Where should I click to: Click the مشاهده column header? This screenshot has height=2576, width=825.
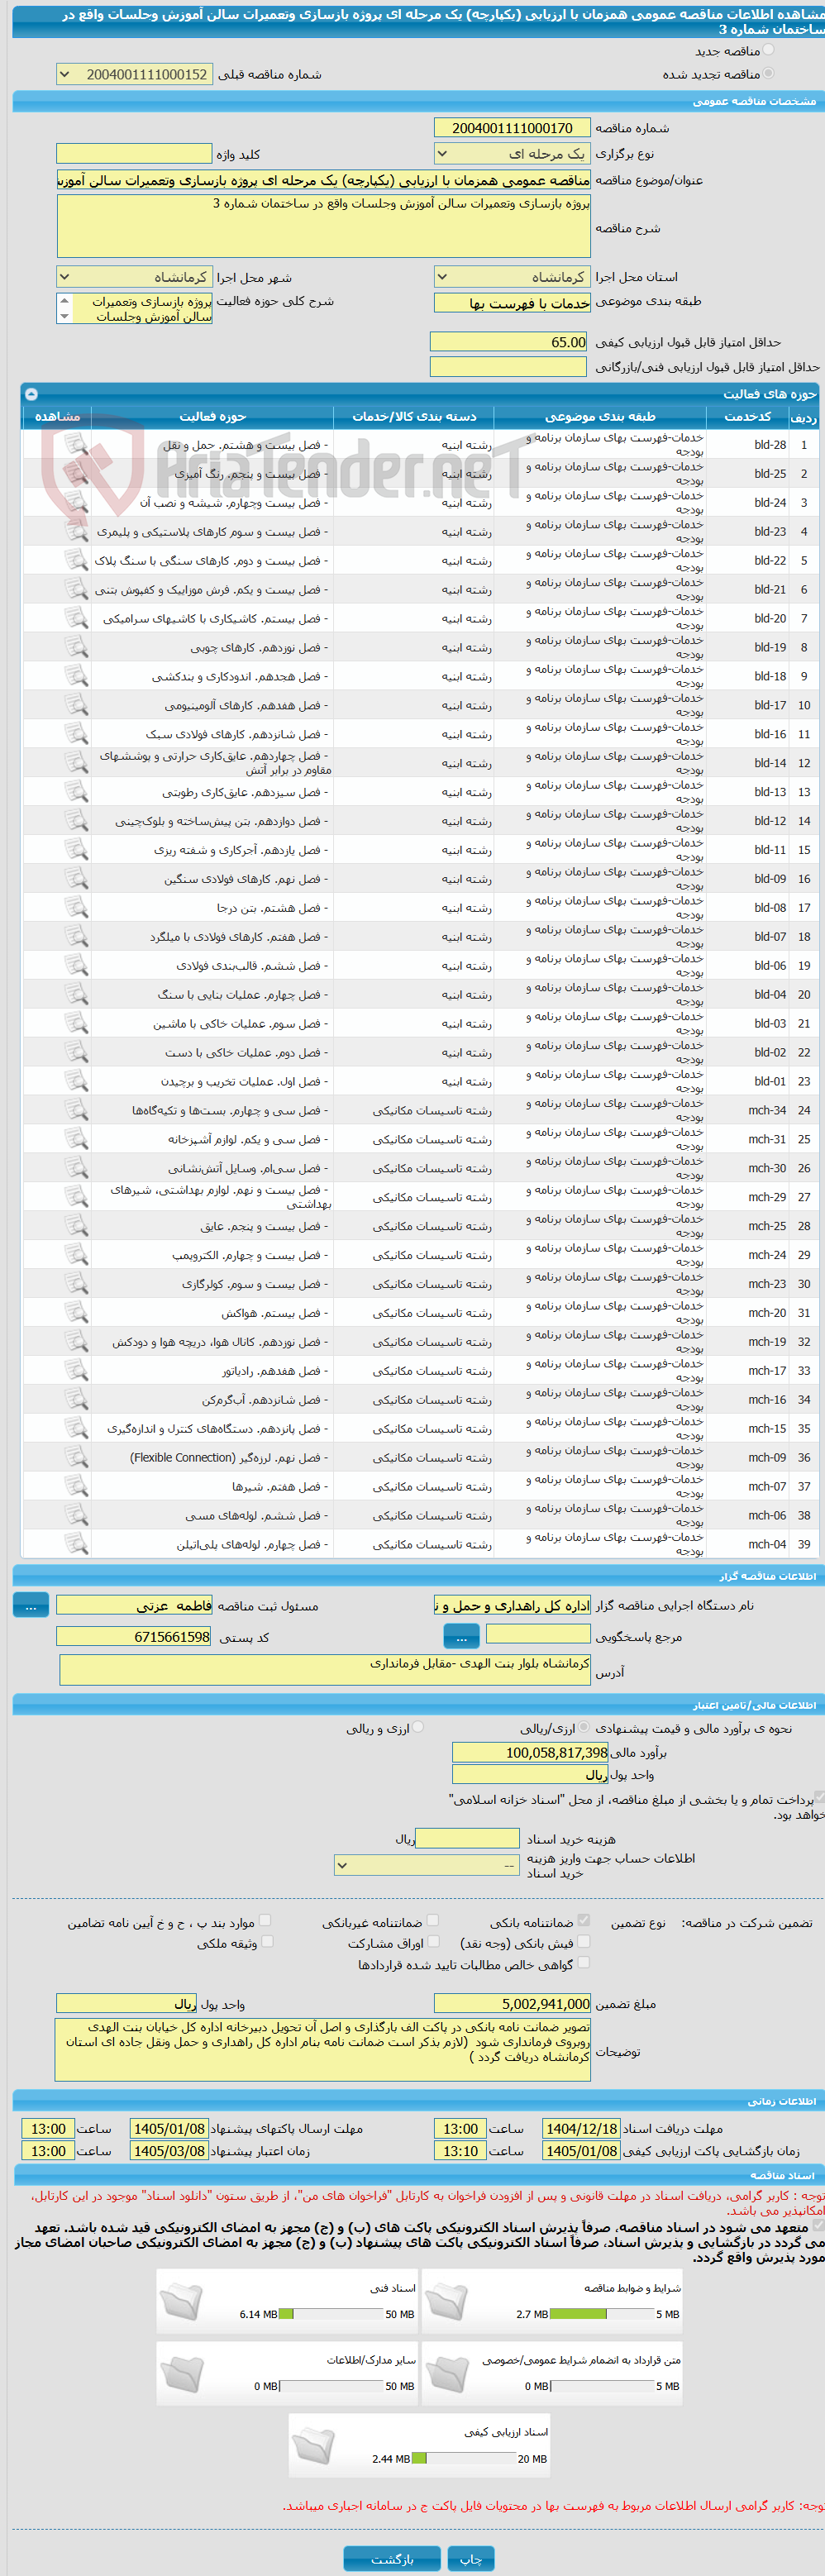pyautogui.click(x=57, y=417)
